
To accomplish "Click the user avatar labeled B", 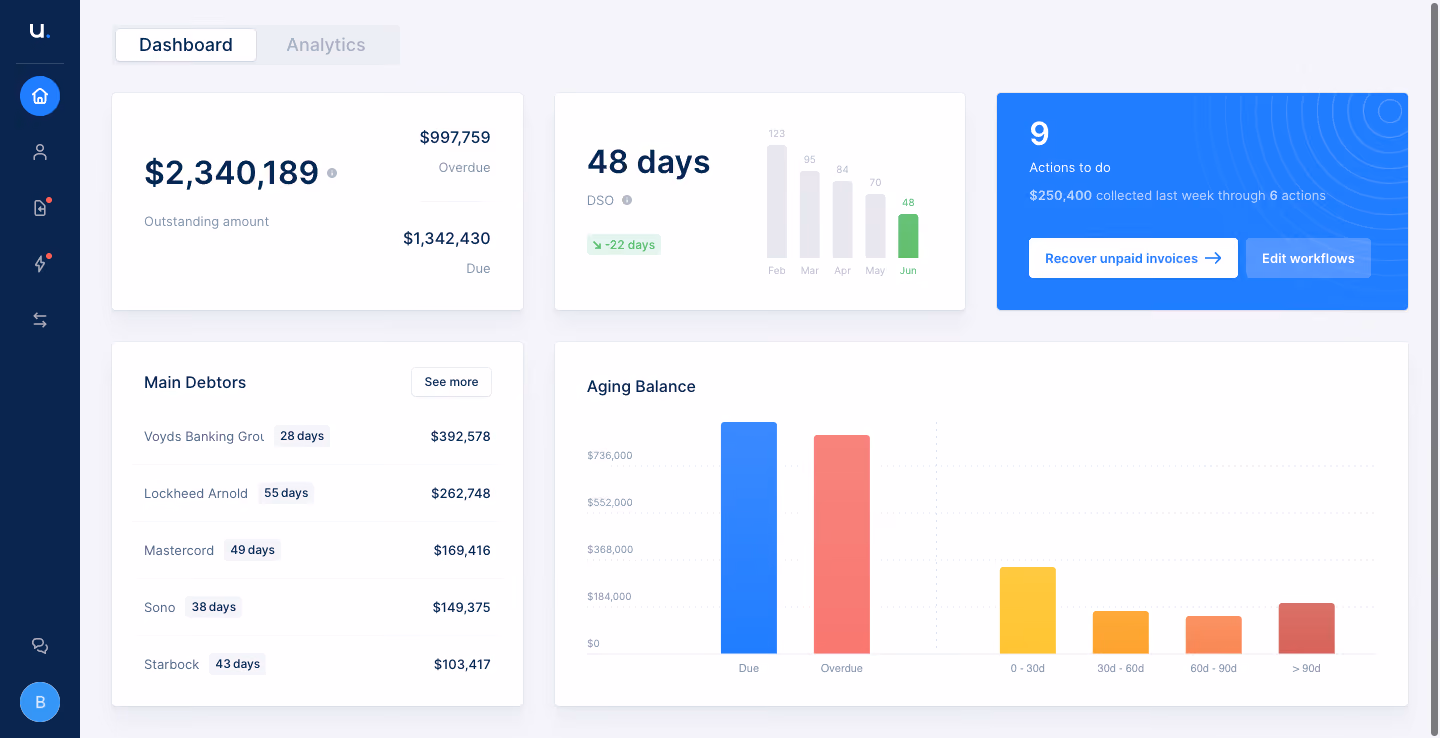I will (40, 702).
